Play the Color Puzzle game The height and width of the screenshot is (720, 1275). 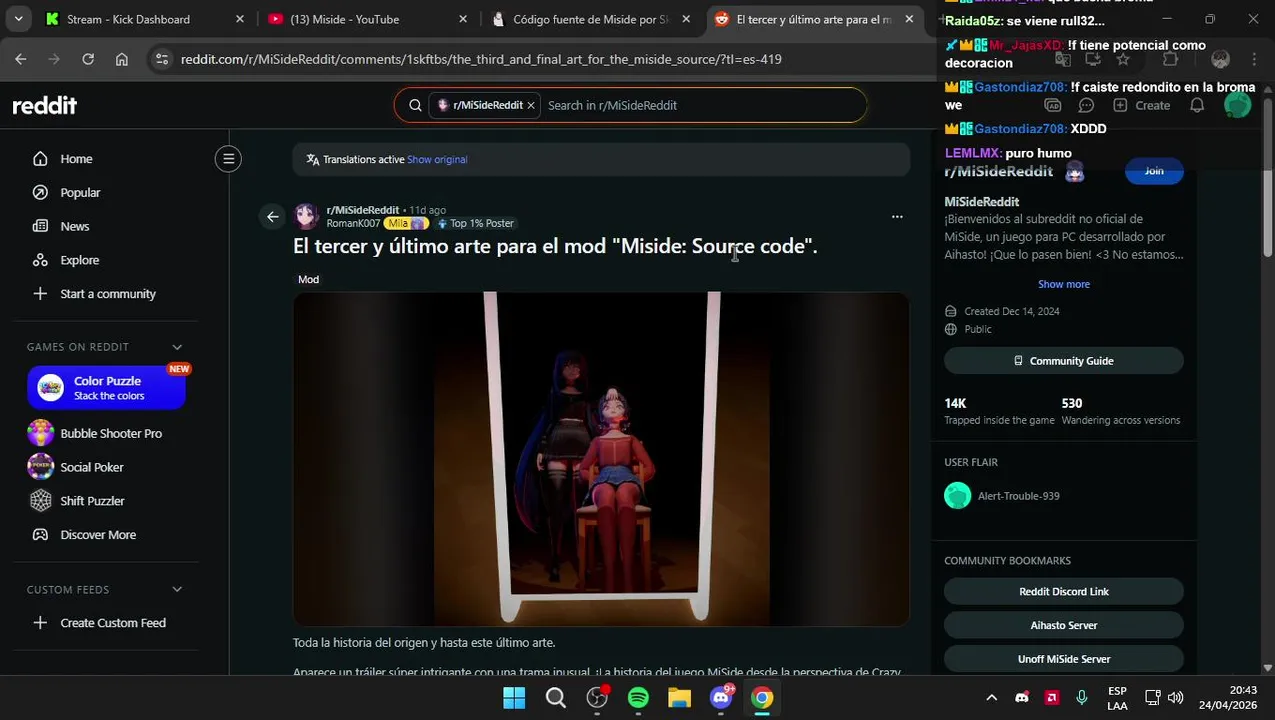pyautogui.click(x=106, y=388)
